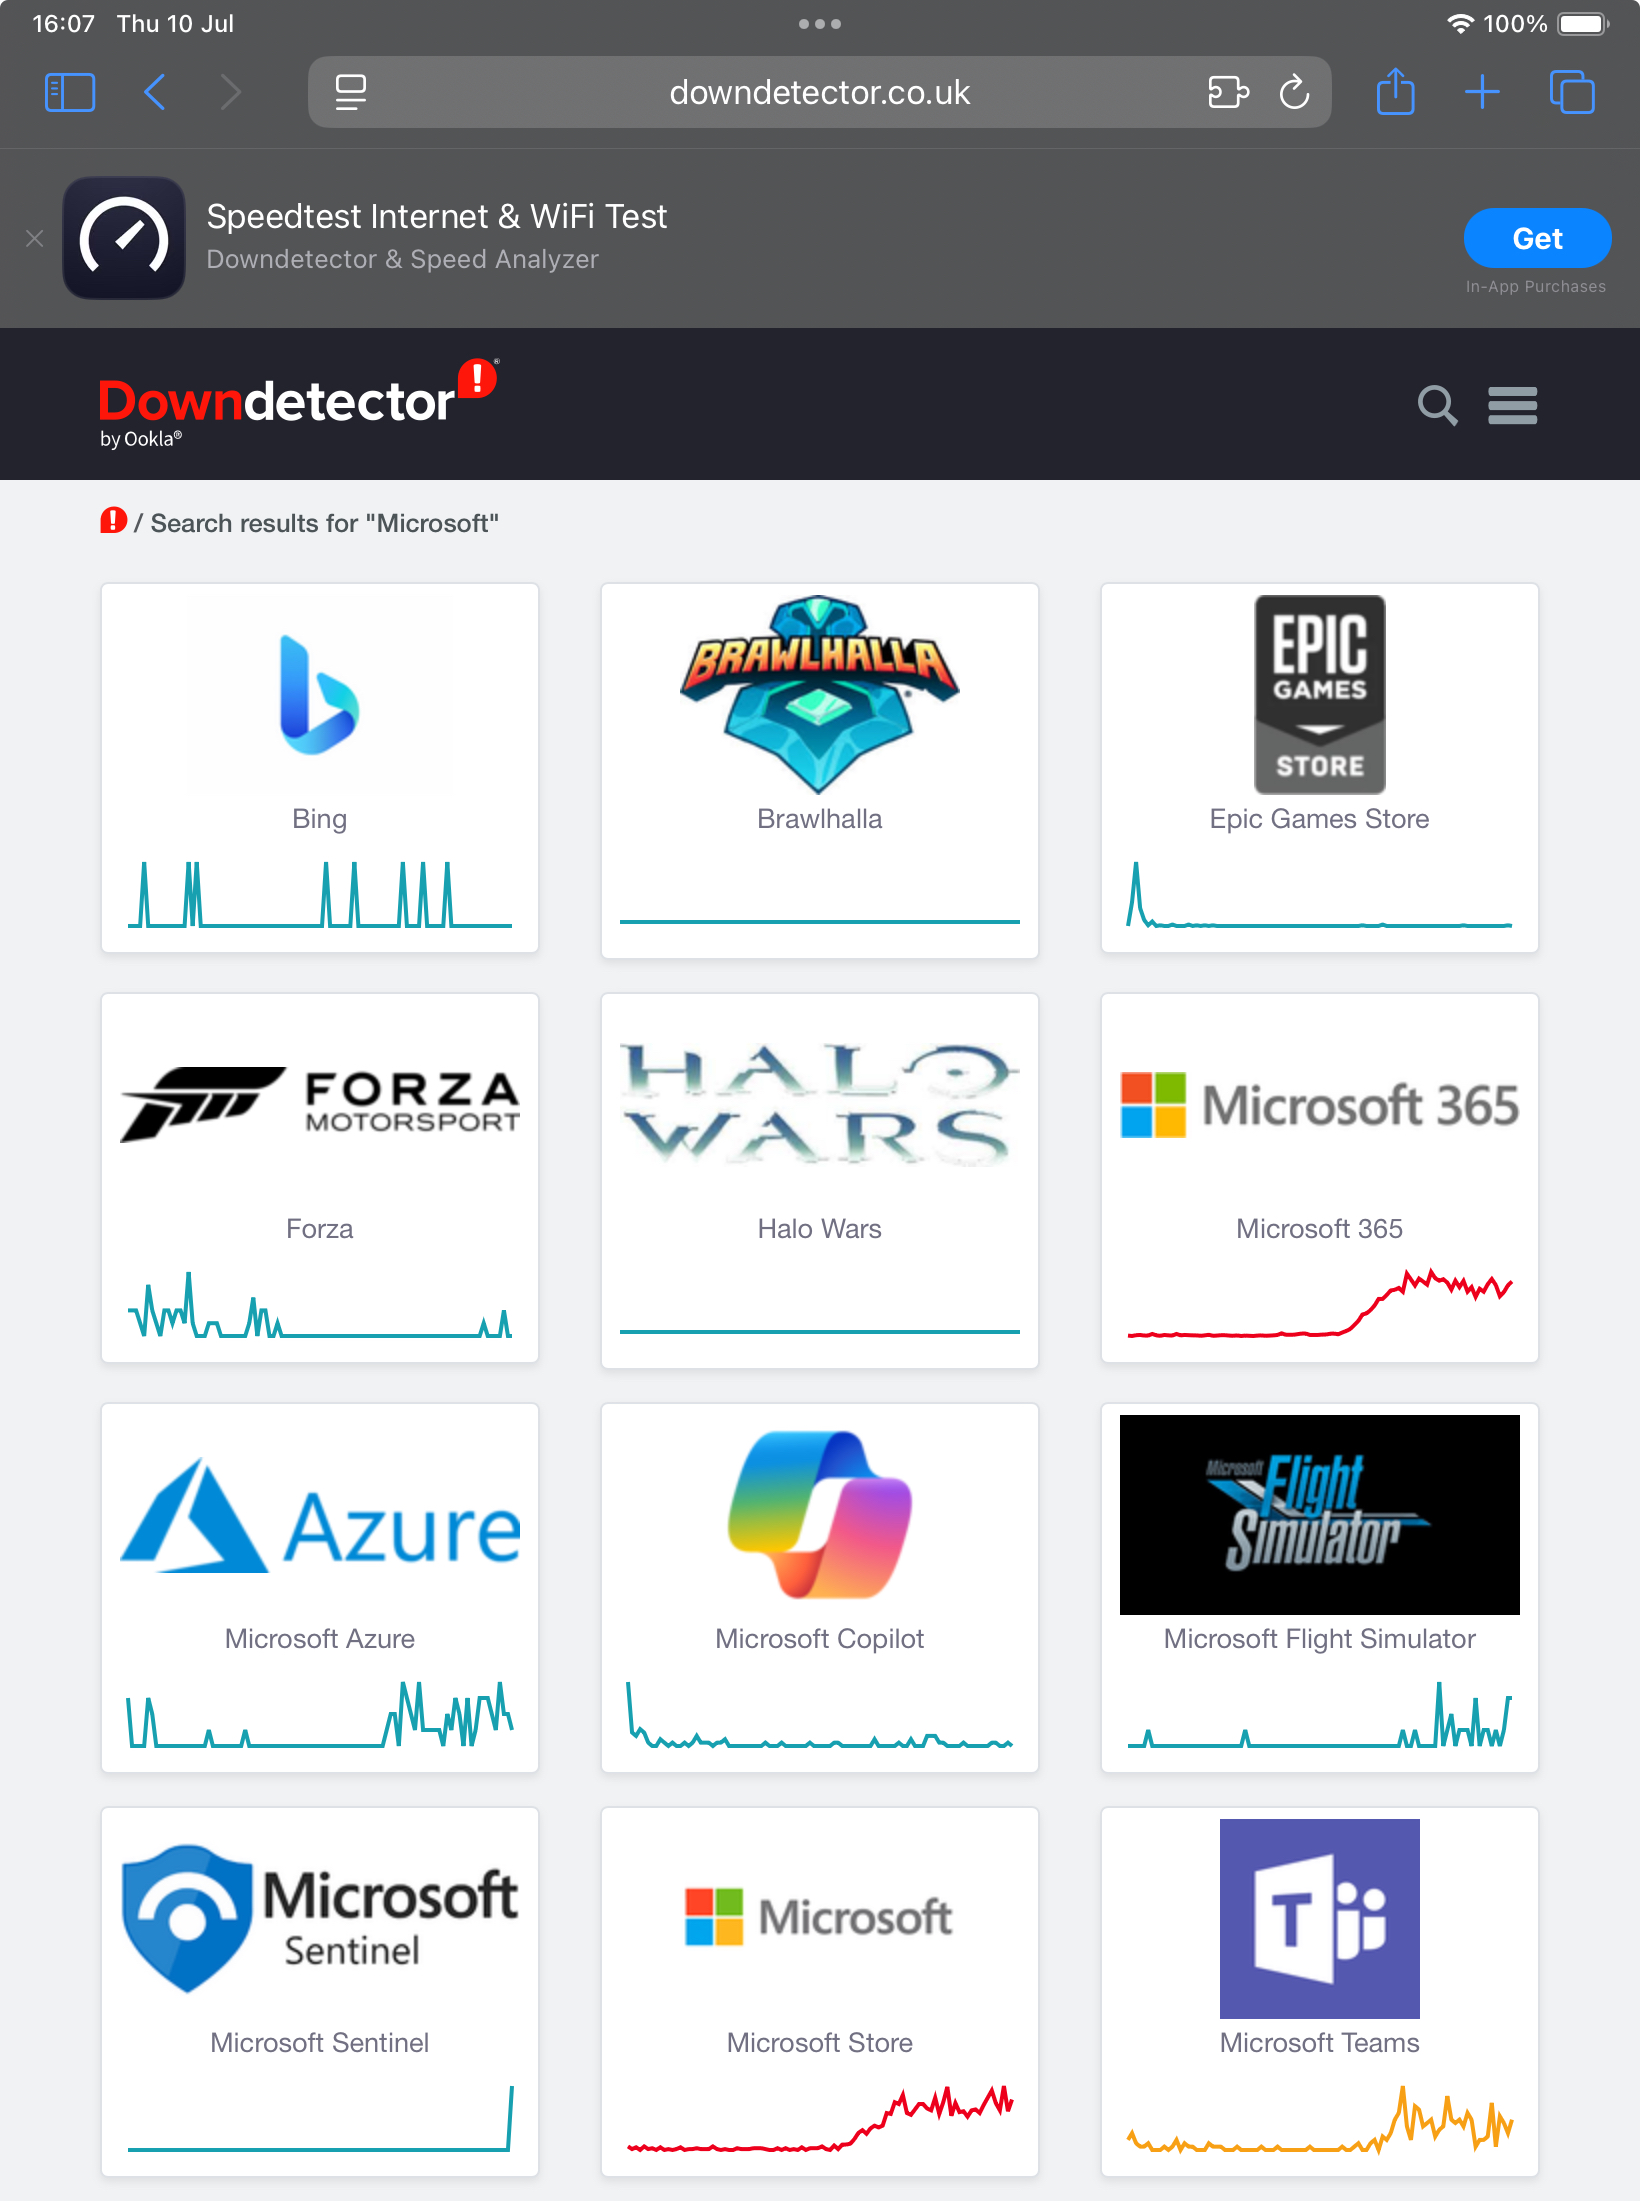This screenshot has width=1640, height=2201.
Task: Open the Brawlhalla logo
Action: tap(820, 695)
